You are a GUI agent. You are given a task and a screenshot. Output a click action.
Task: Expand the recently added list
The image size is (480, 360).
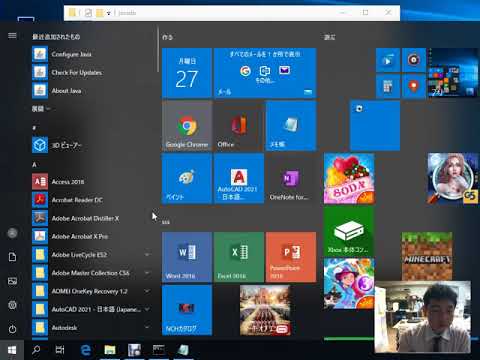click(x=41, y=109)
